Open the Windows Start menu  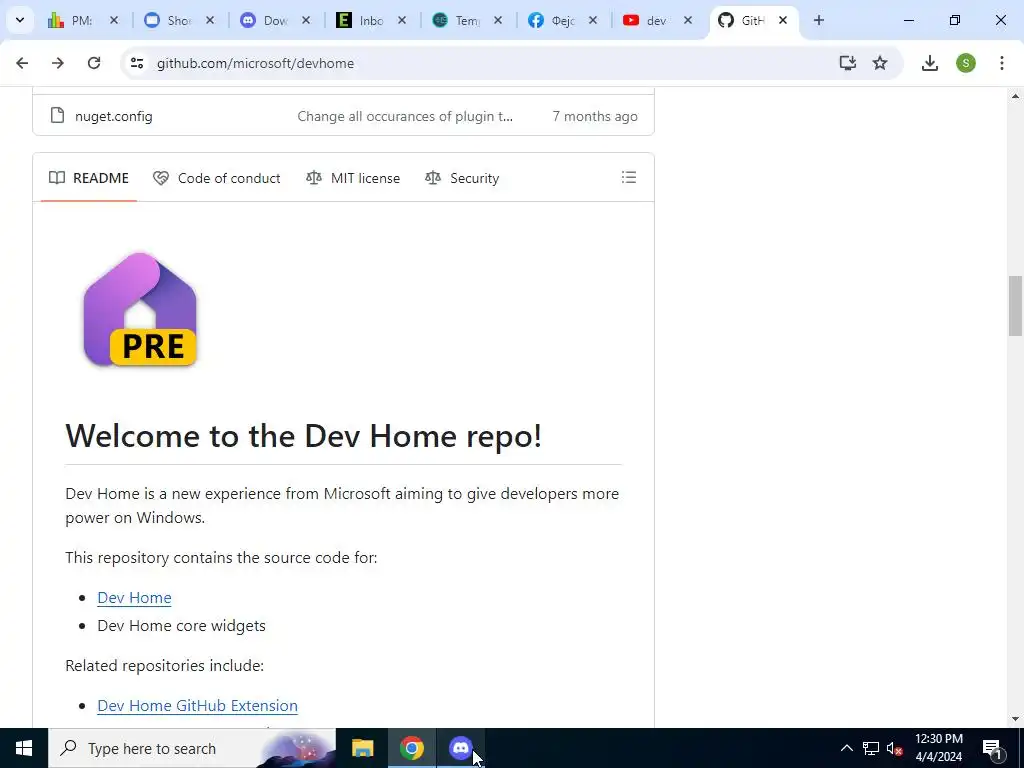pyautogui.click(x=24, y=748)
